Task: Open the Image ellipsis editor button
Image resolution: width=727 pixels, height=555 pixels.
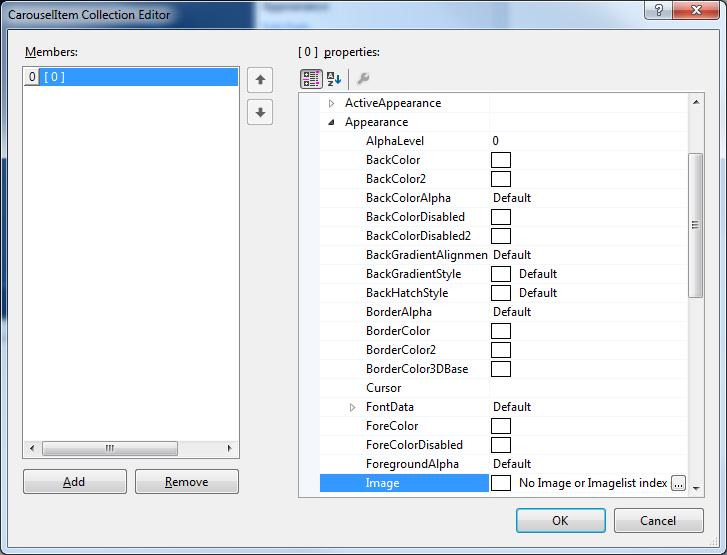Action: coord(678,483)
